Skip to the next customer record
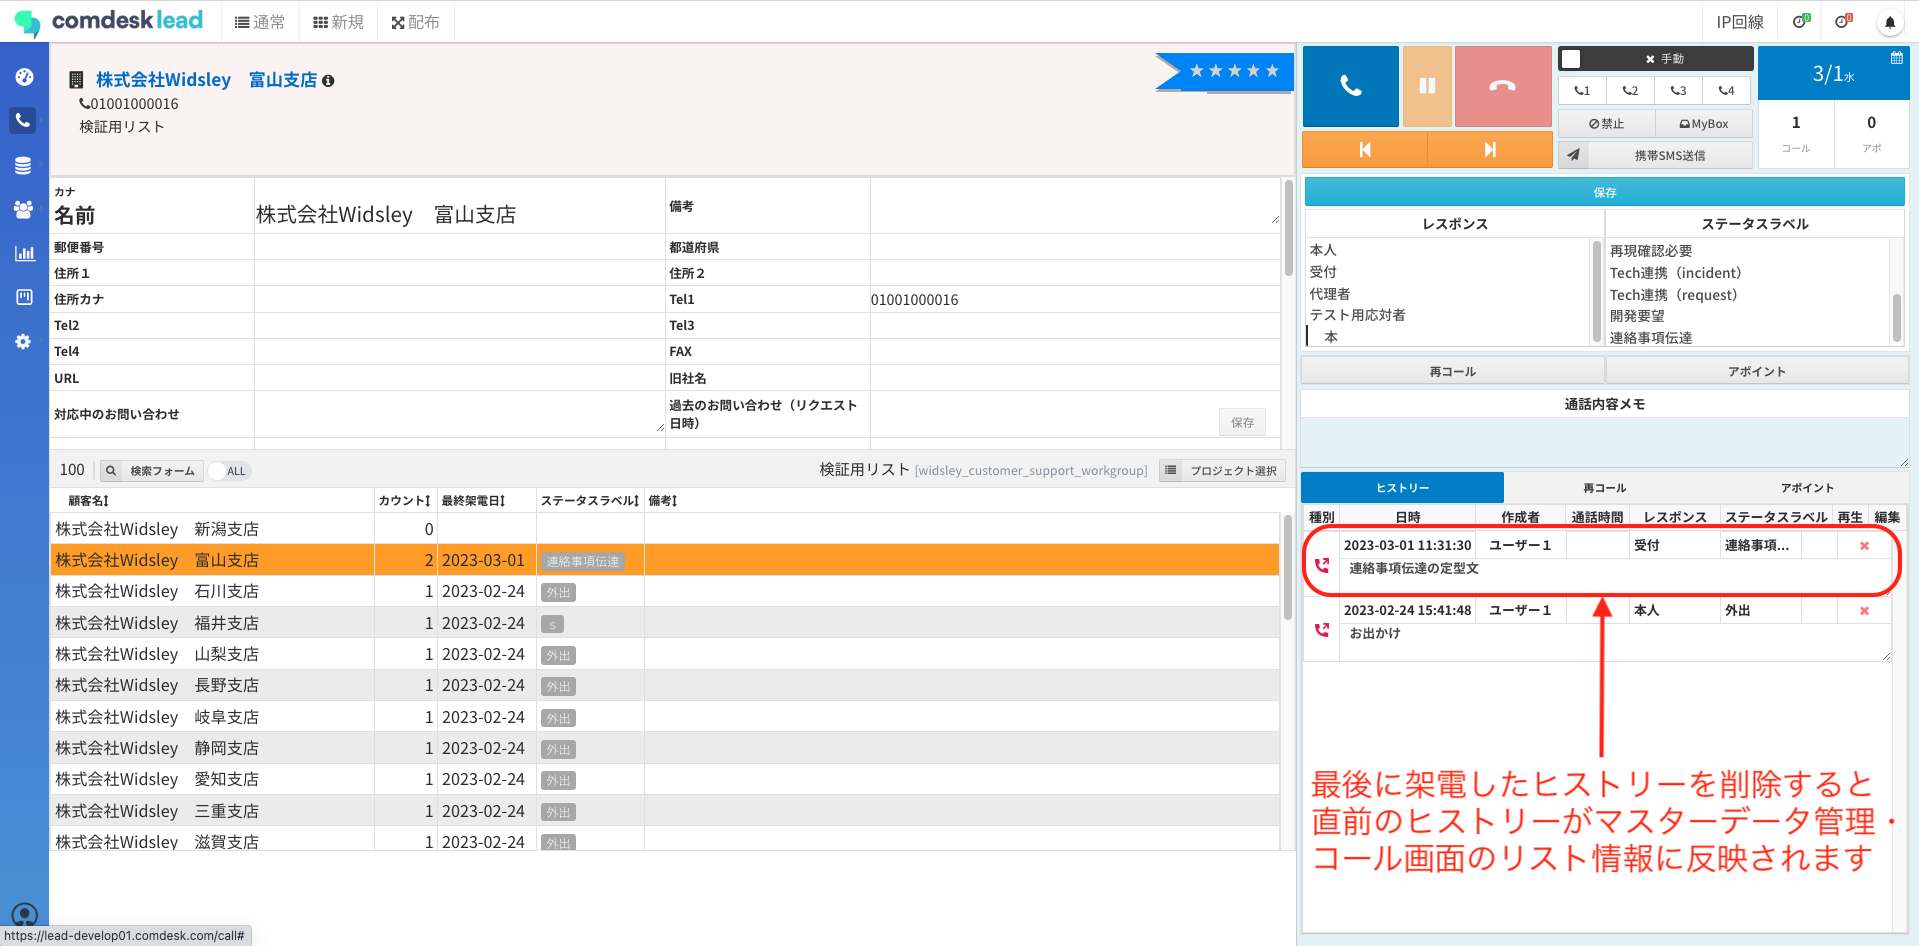1919x946 pixels. coord(1489,150)
